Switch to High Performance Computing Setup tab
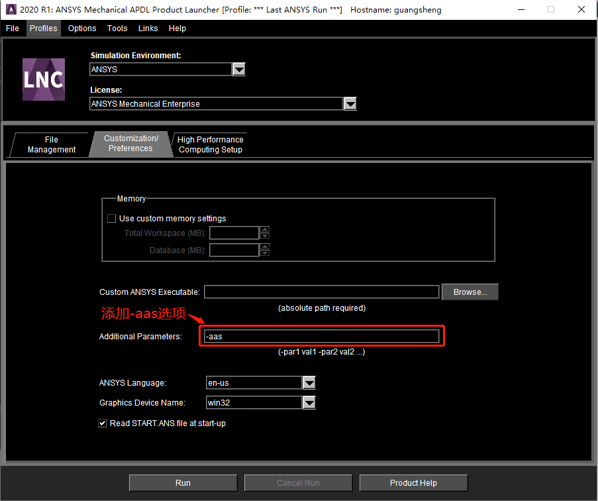The width and height of the screenshot is (598, 501). pyautogui.click(x=210, y=145)
